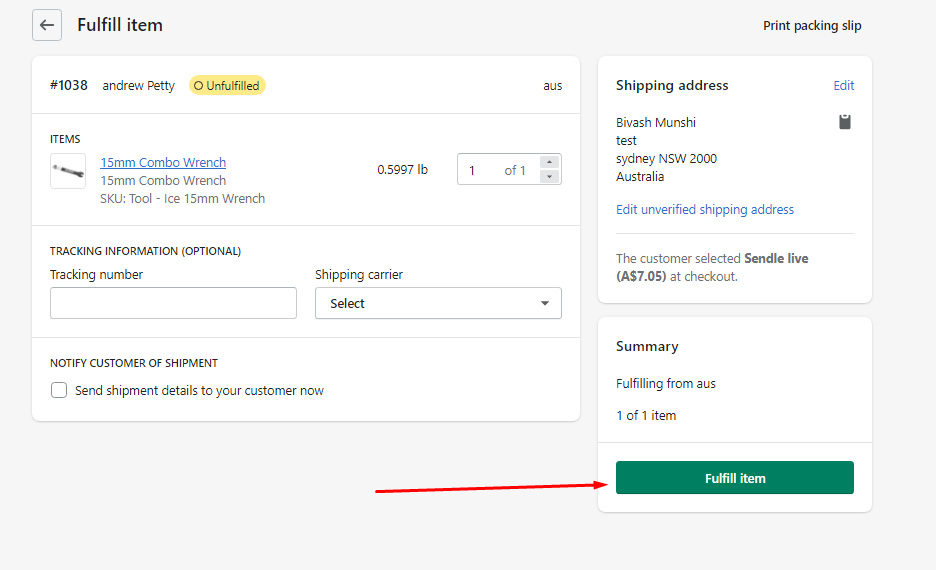Click customer name andrew Petty

(x=138, y=86)
